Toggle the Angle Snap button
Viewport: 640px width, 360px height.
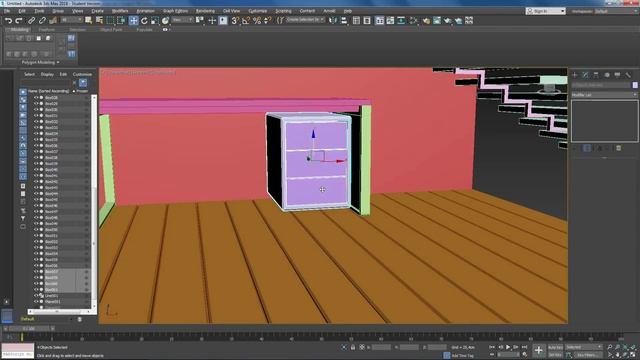[246, 20]
